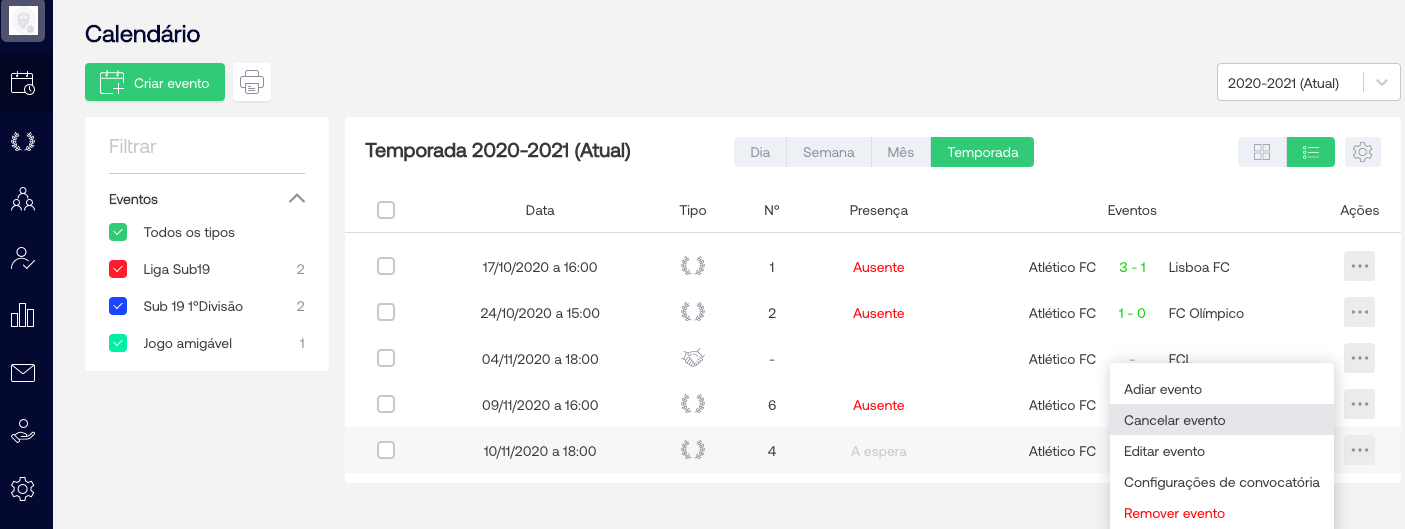Collapse the Eventos filter section
This screenshot has height=529, width=1405.
point(296,199)
